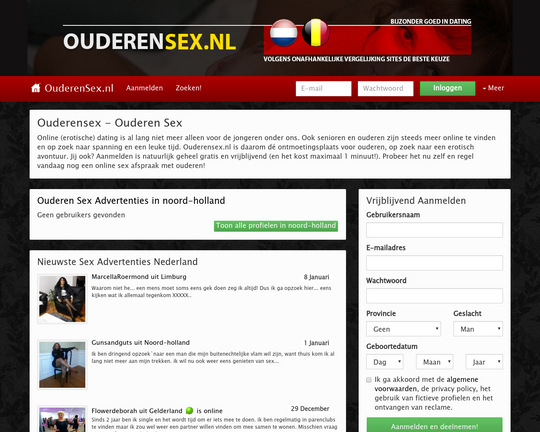540x432 pixels.
Task: Open Gunsandguts uit Noord-holland profile link
Action: pyautogui.click(x=141, y=342)
